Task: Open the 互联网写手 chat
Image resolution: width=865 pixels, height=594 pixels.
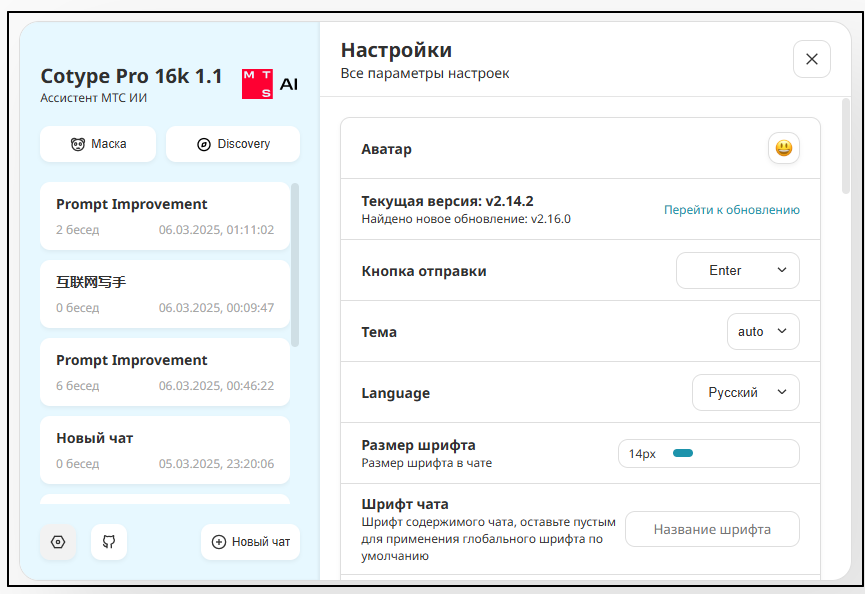Action: (165, 294)
